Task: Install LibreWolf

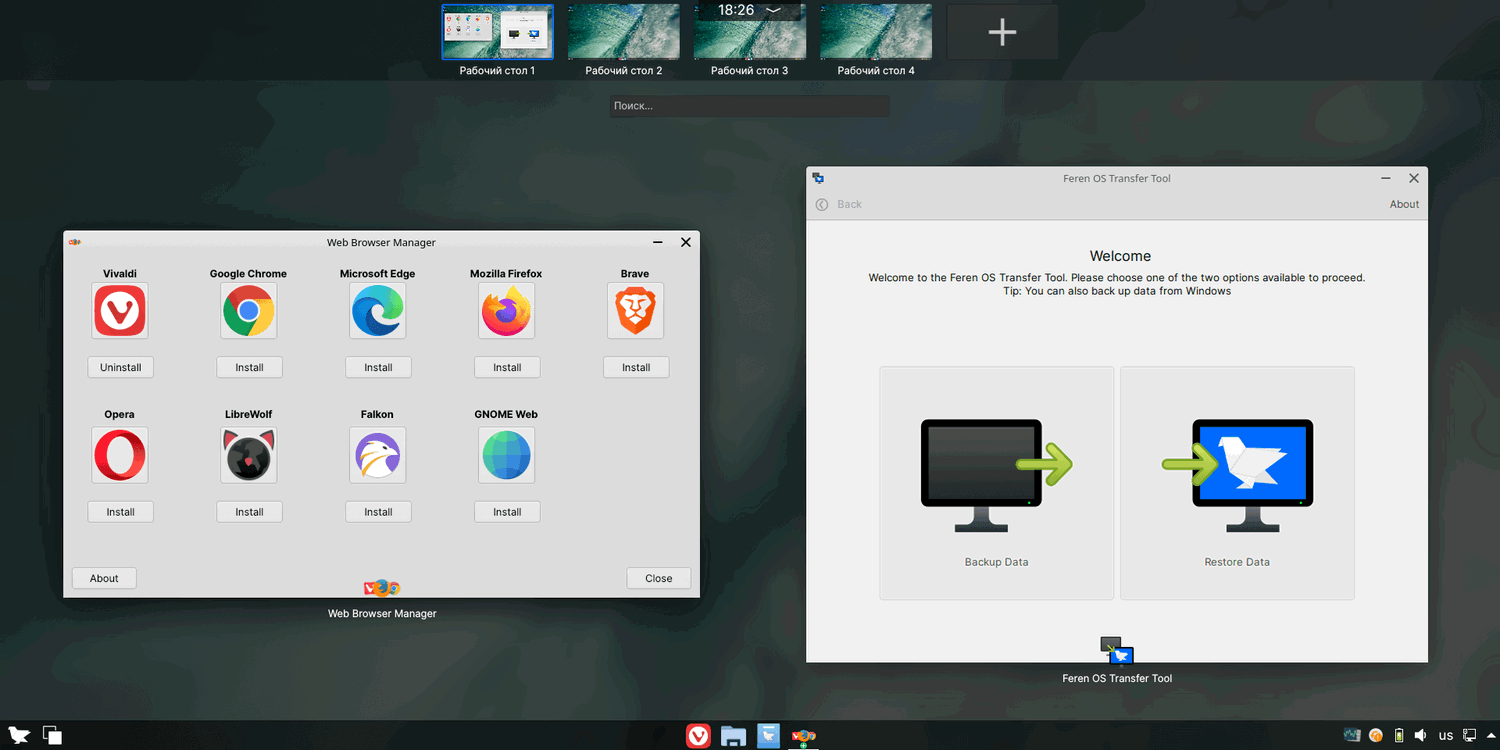Action: pos(249,512)
